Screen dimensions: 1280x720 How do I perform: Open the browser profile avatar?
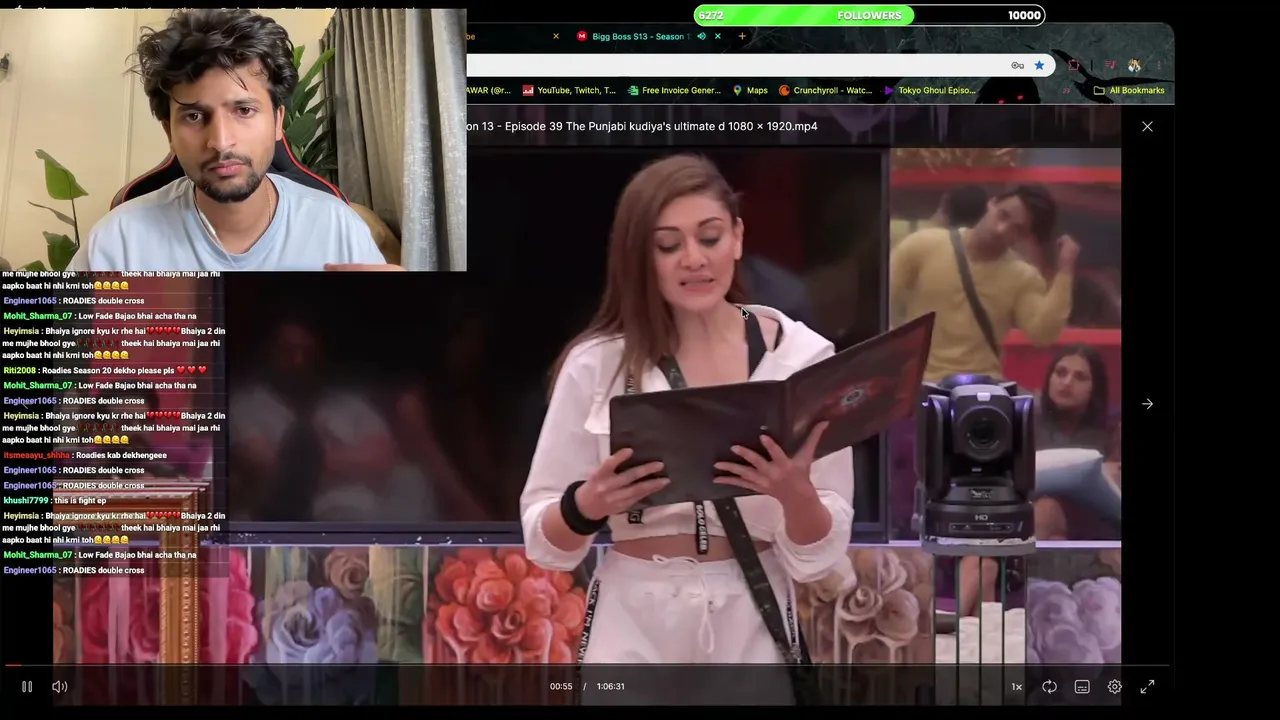point(1134,65)
